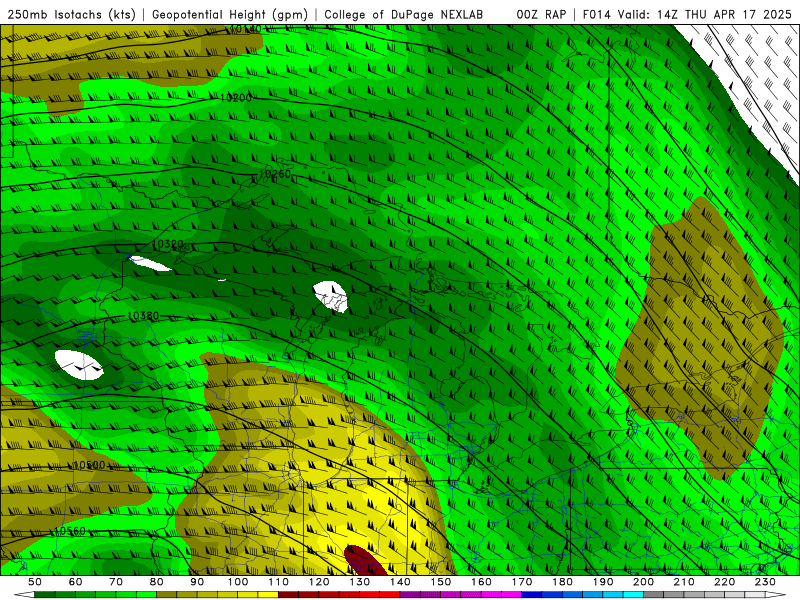Click the colorbar label 50
800x600 pixels.
point(35,582)
